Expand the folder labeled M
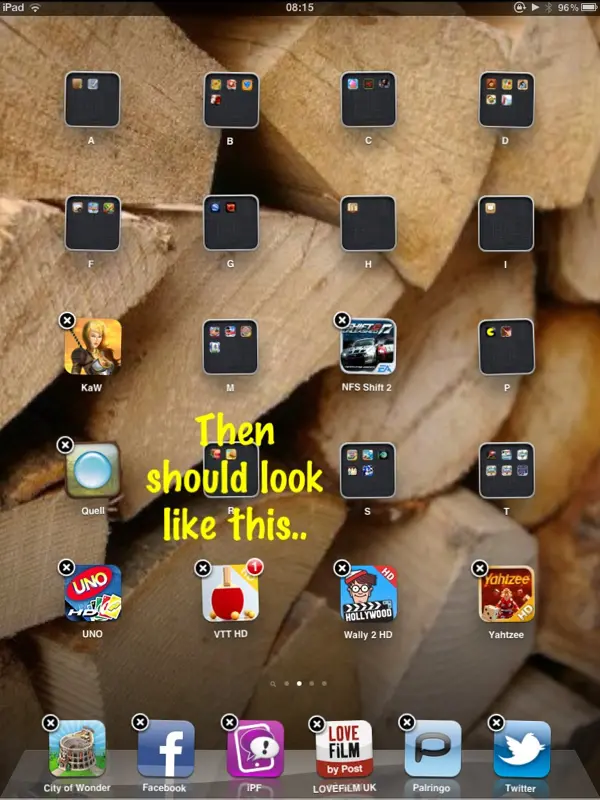The image size is (600, 800). click(x=230, y=347)
